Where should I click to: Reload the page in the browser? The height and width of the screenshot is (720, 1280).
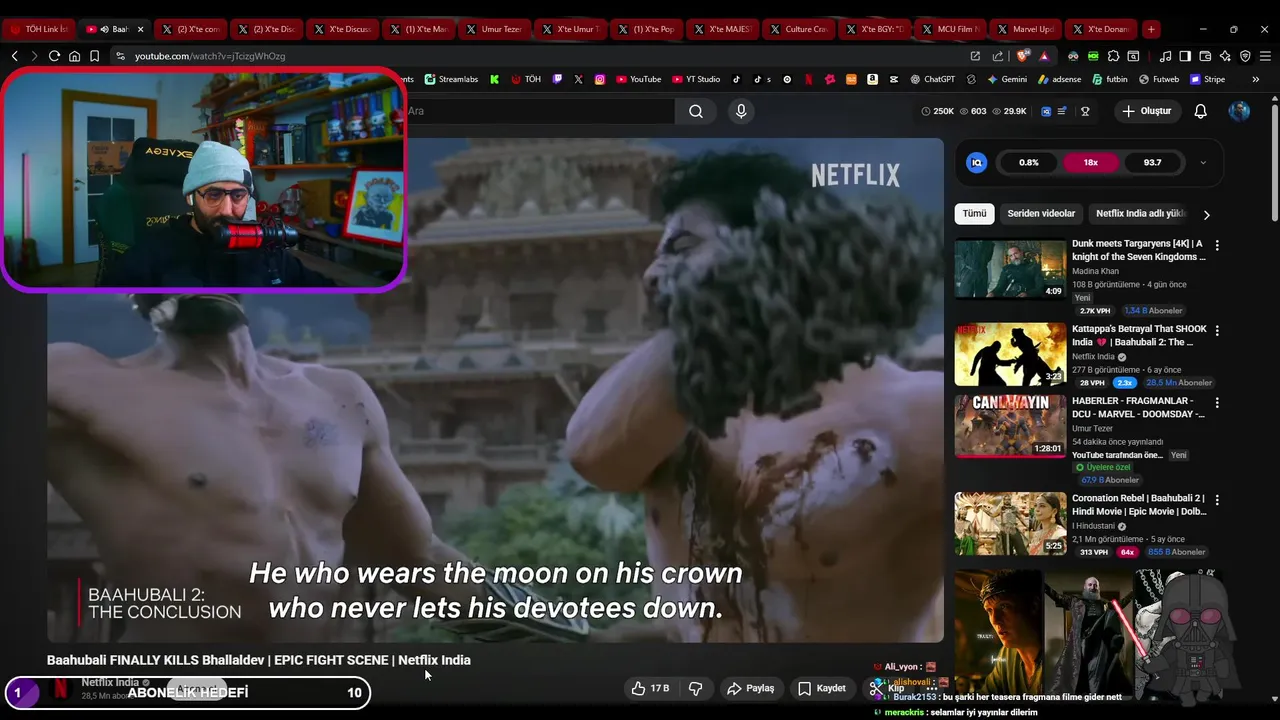[x=54, y=56]
